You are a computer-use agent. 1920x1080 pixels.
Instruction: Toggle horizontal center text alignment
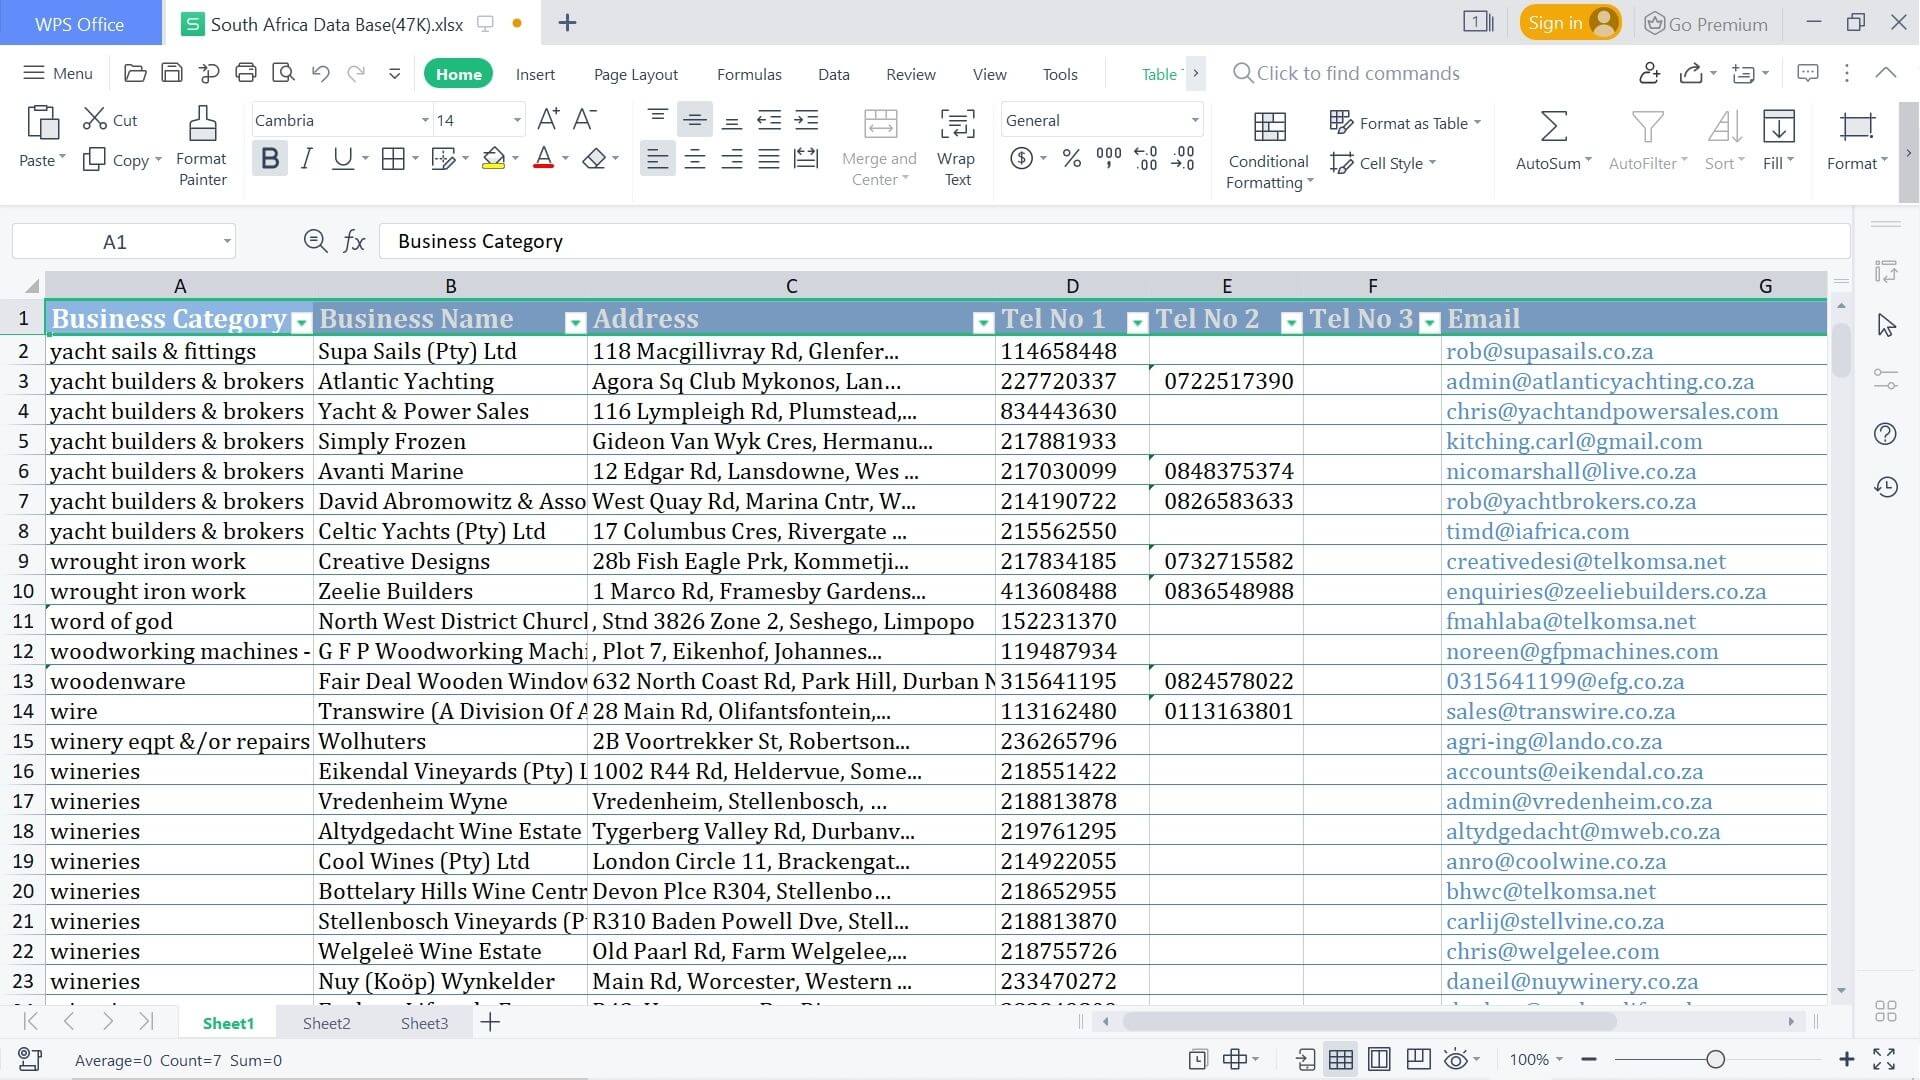(695, 159)
